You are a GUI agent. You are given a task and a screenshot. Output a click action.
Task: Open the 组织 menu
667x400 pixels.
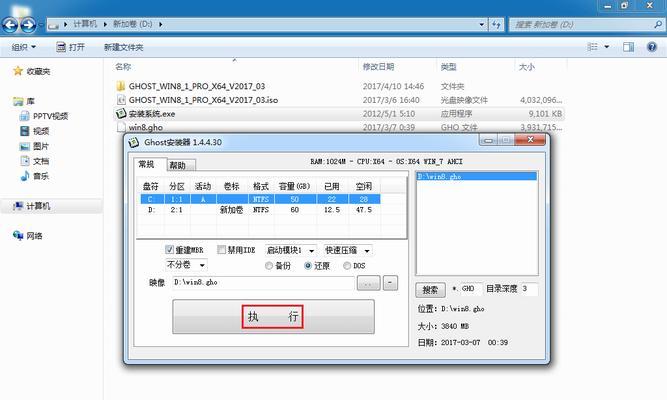[24, 47]
